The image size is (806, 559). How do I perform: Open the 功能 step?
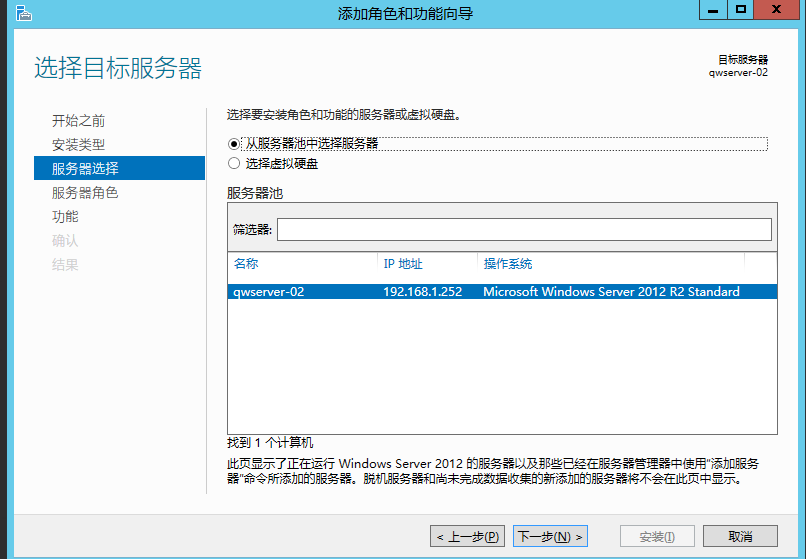[65, 217]
